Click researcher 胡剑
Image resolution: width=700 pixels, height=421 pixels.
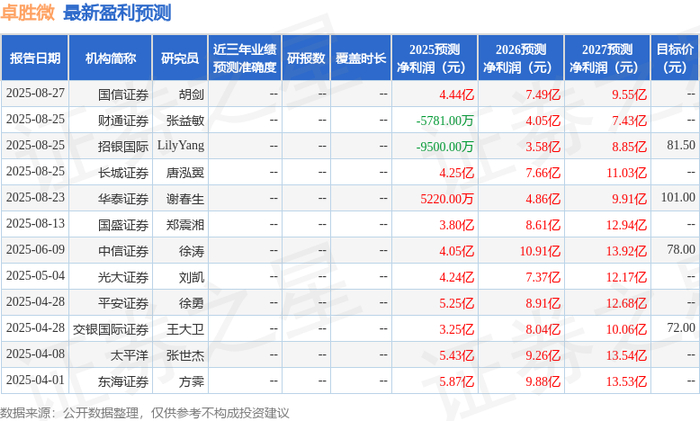(192, 95)
